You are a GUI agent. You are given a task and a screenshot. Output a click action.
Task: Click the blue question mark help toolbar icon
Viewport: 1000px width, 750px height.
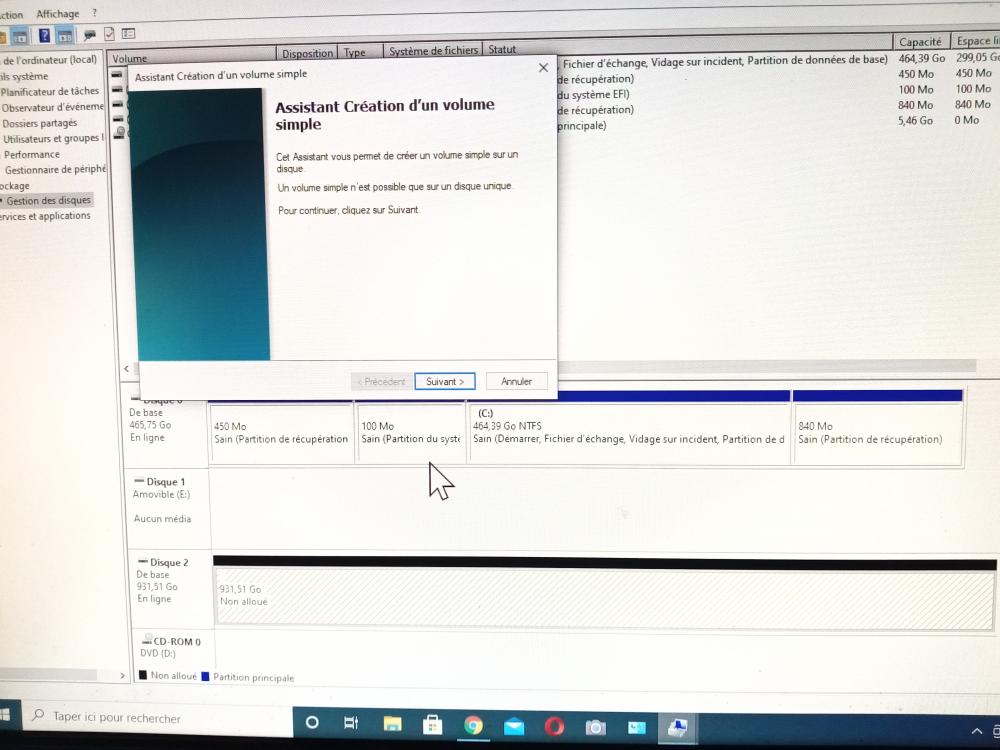(x=44, y=35)
